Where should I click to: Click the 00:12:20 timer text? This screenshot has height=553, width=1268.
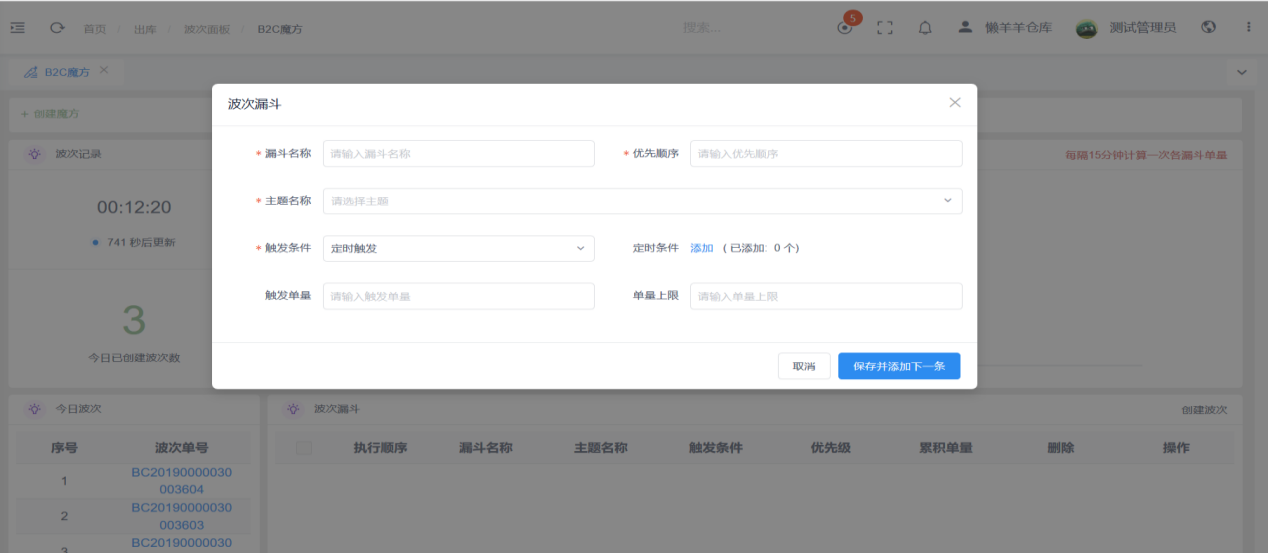pos(134,208)
